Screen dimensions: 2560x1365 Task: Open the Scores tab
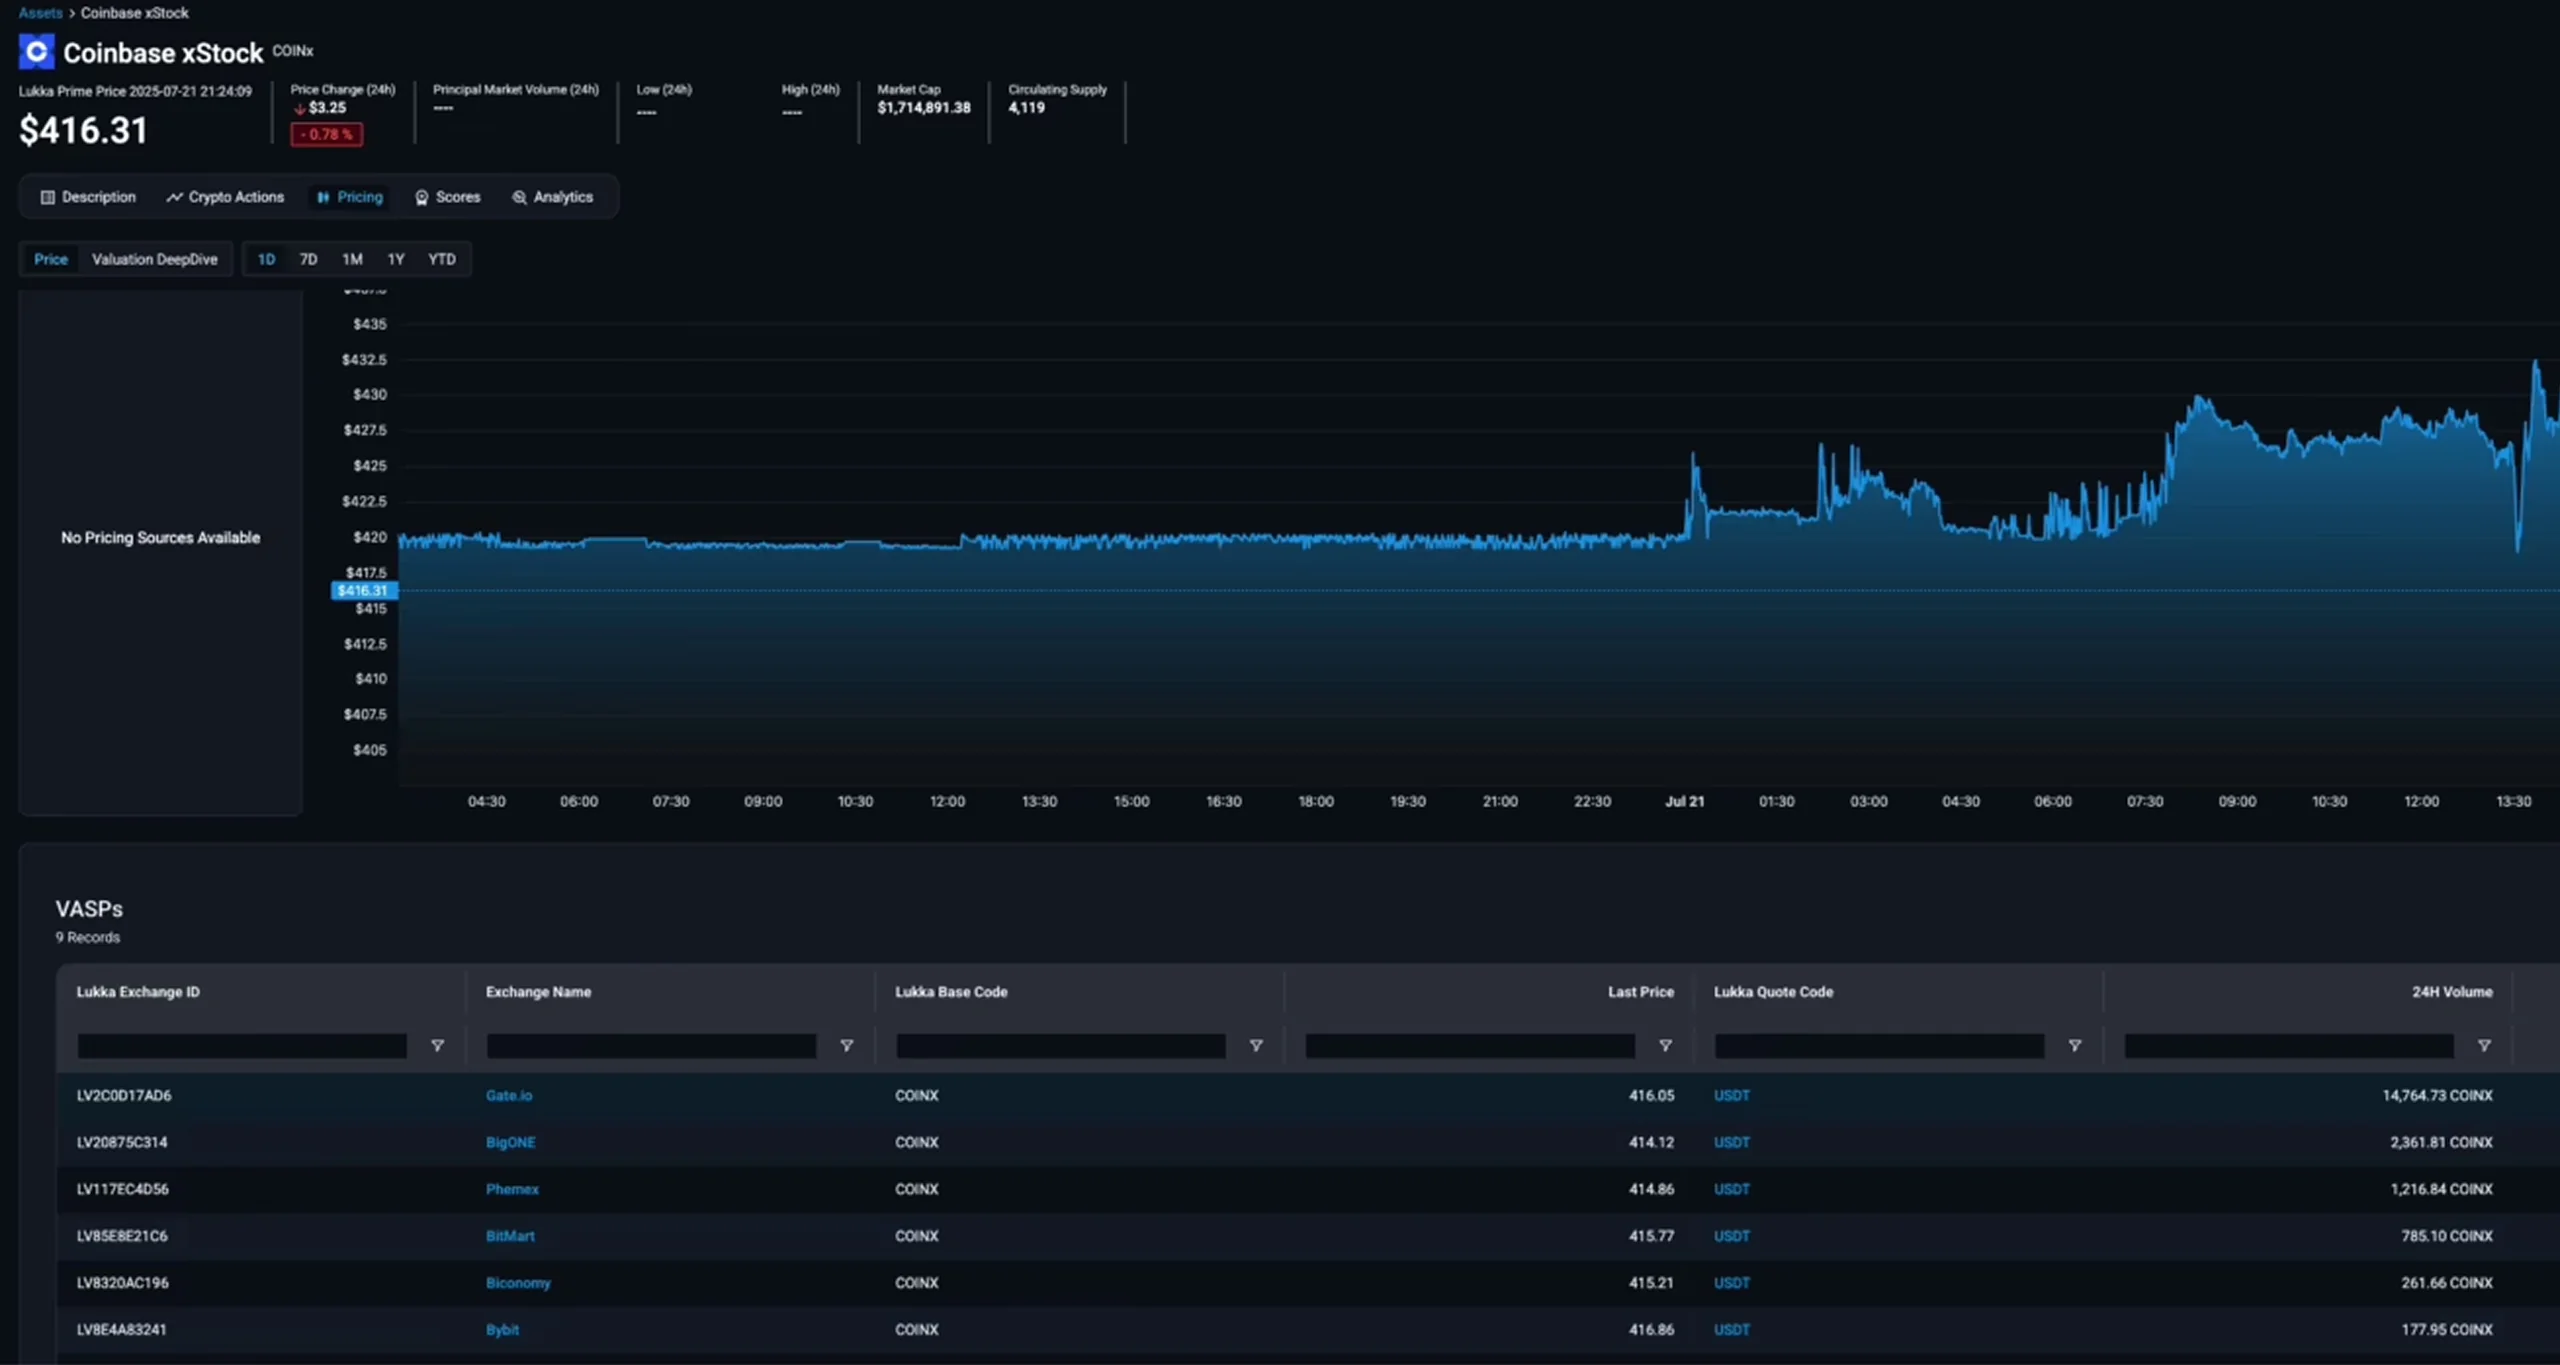click(448, 197)
